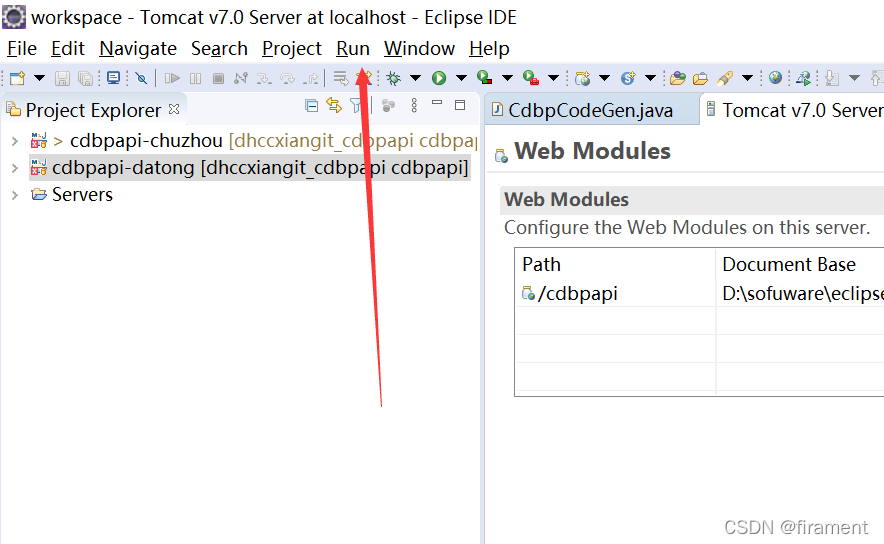Click the green Run button
This screenshot has width=884, height=544.
click(439, 78)
